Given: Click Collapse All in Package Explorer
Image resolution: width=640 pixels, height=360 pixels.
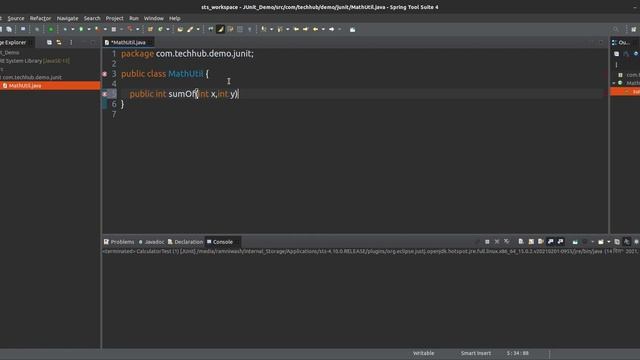Looking at the screenshot, I should coord(49,42).
